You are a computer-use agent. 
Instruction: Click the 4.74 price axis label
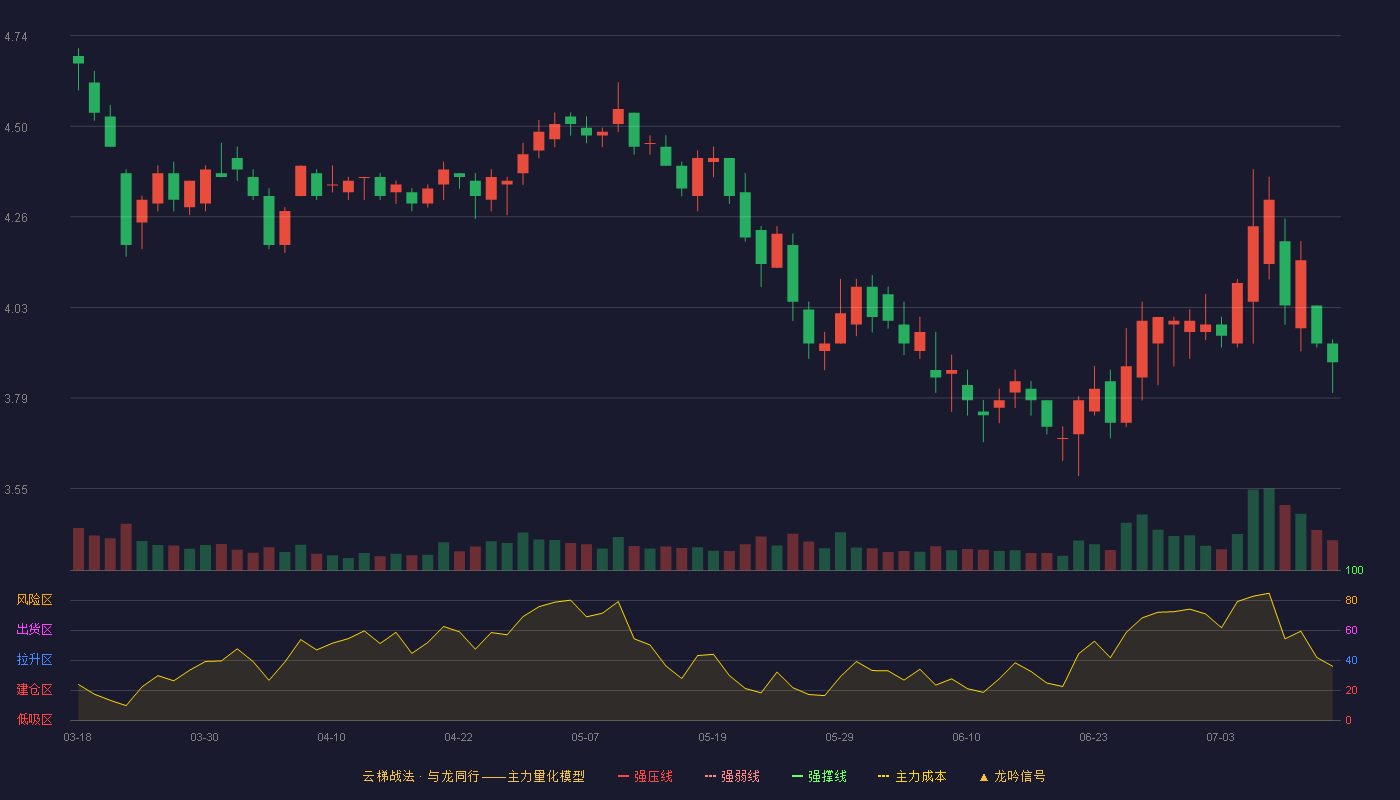click(16, 37)
